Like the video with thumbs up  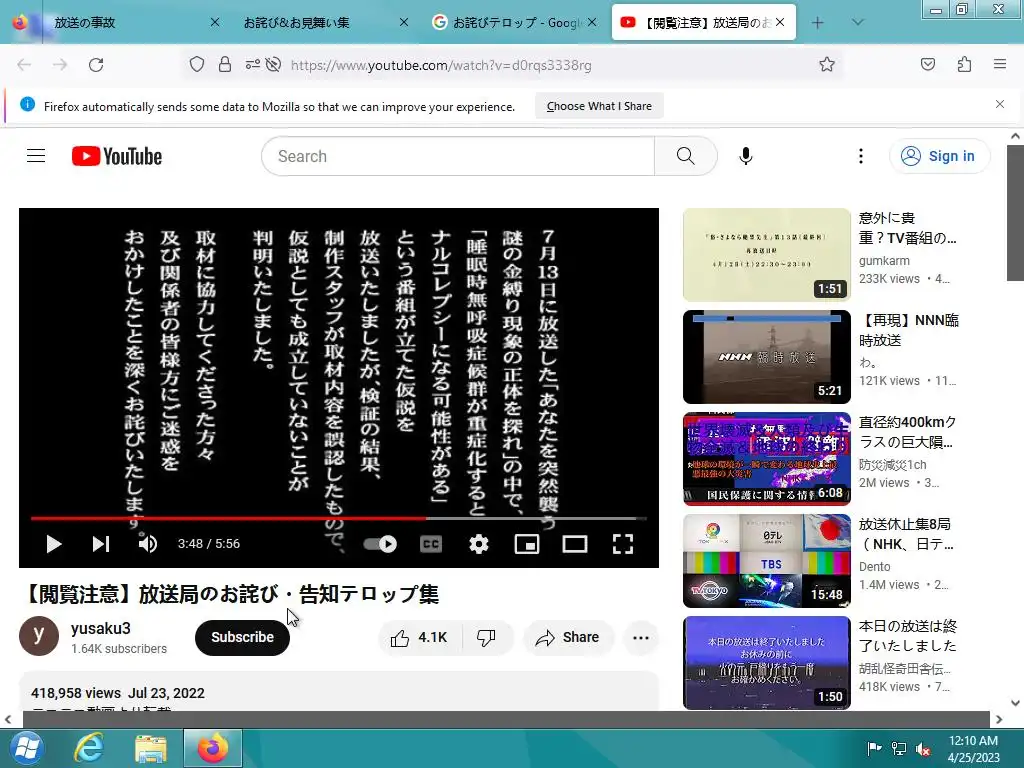pos(419,637)
